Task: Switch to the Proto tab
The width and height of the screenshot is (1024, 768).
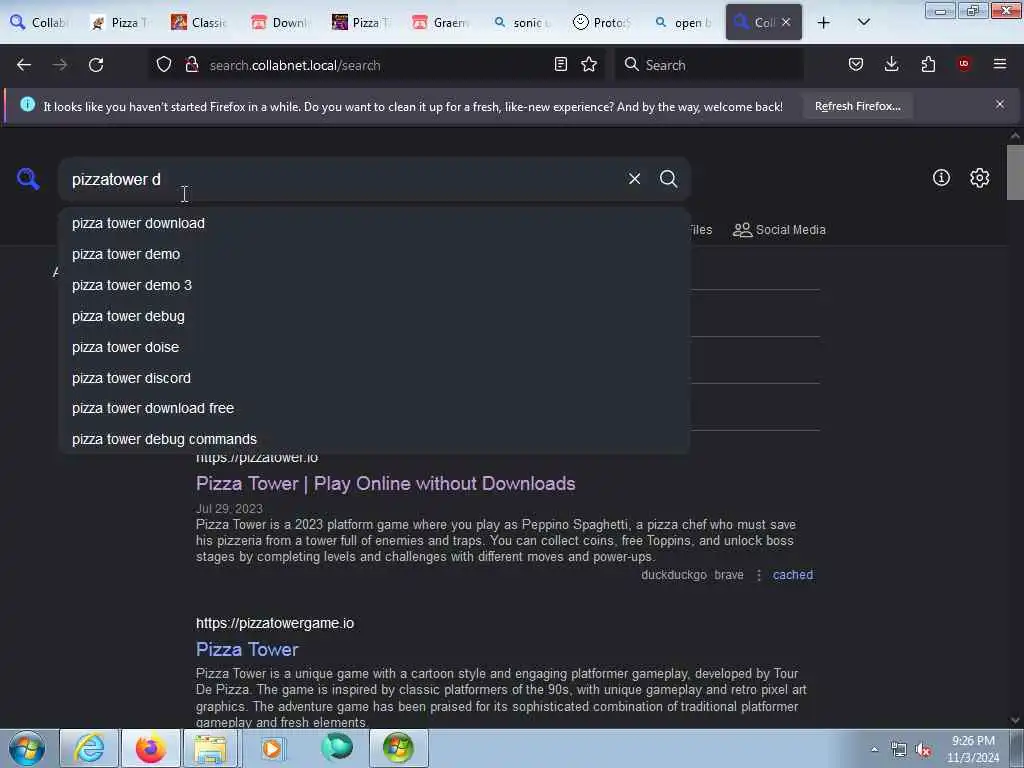Action: (601, 23)
